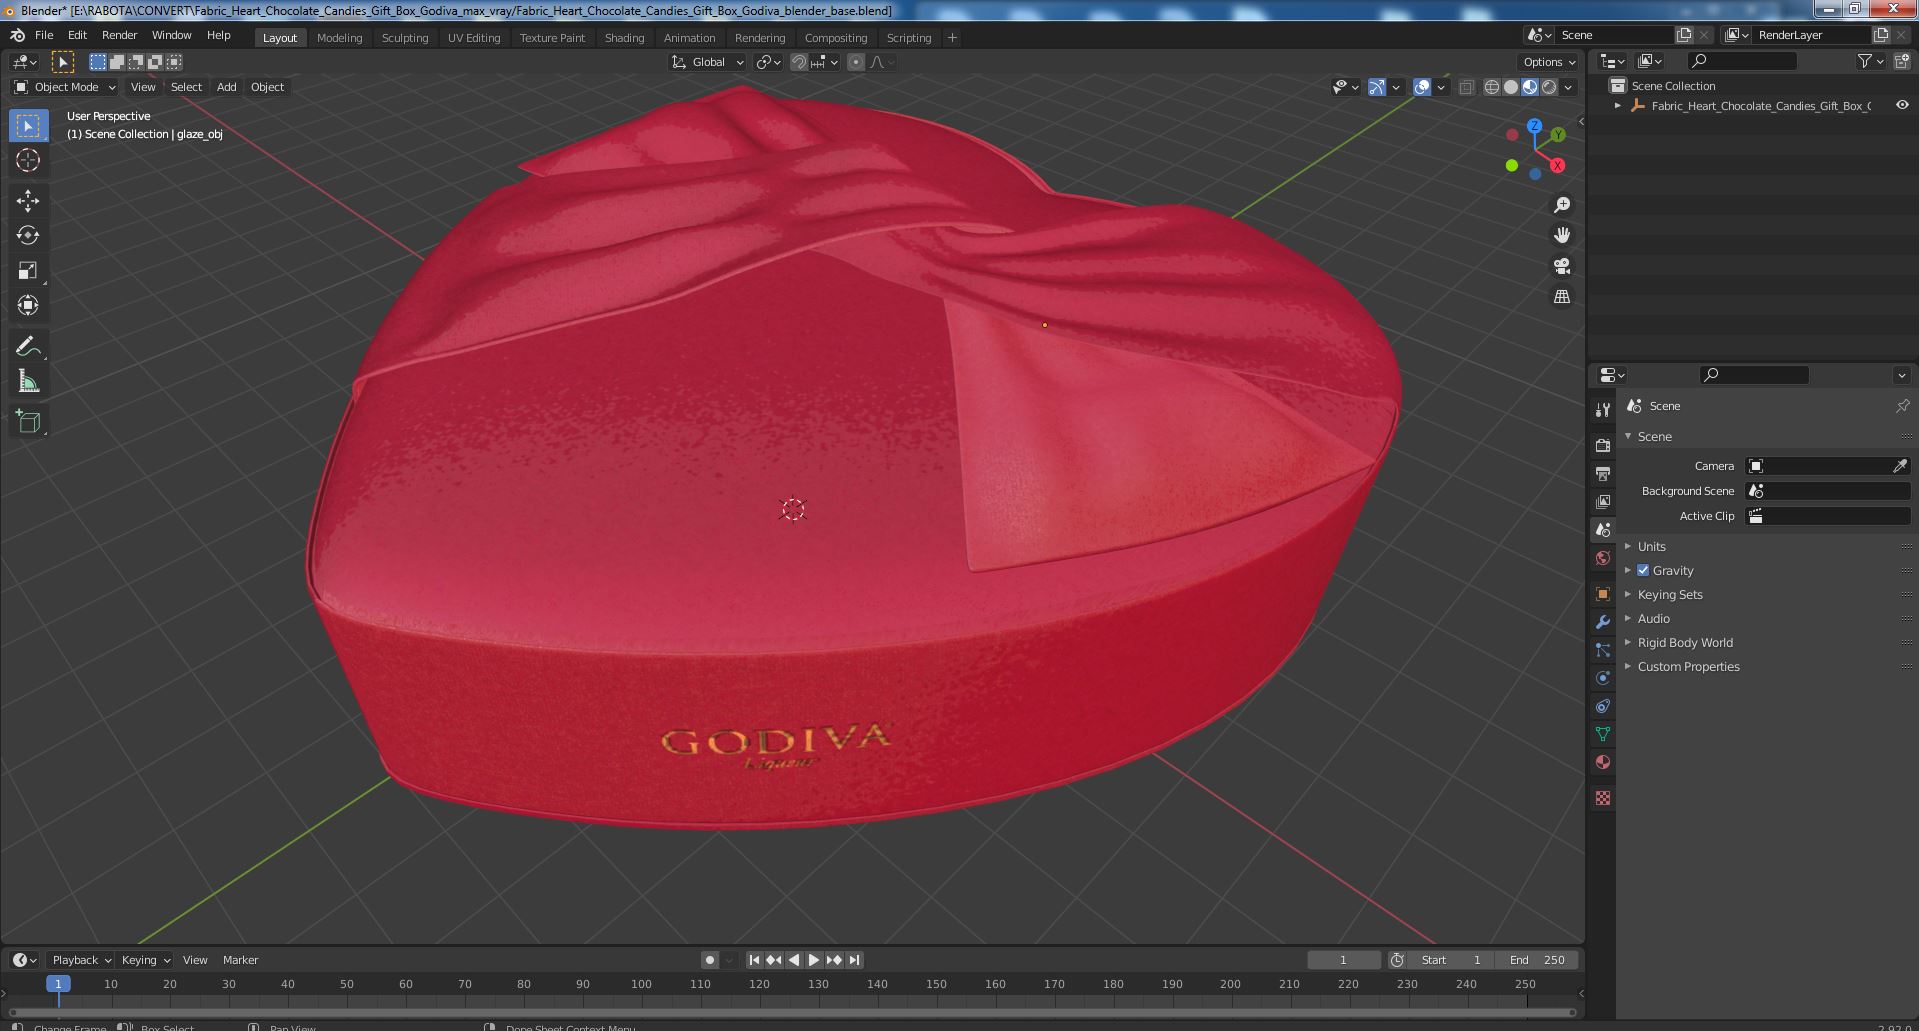Open the Object Mode dropdown
1919x1031 pixels.
point(65,87)
